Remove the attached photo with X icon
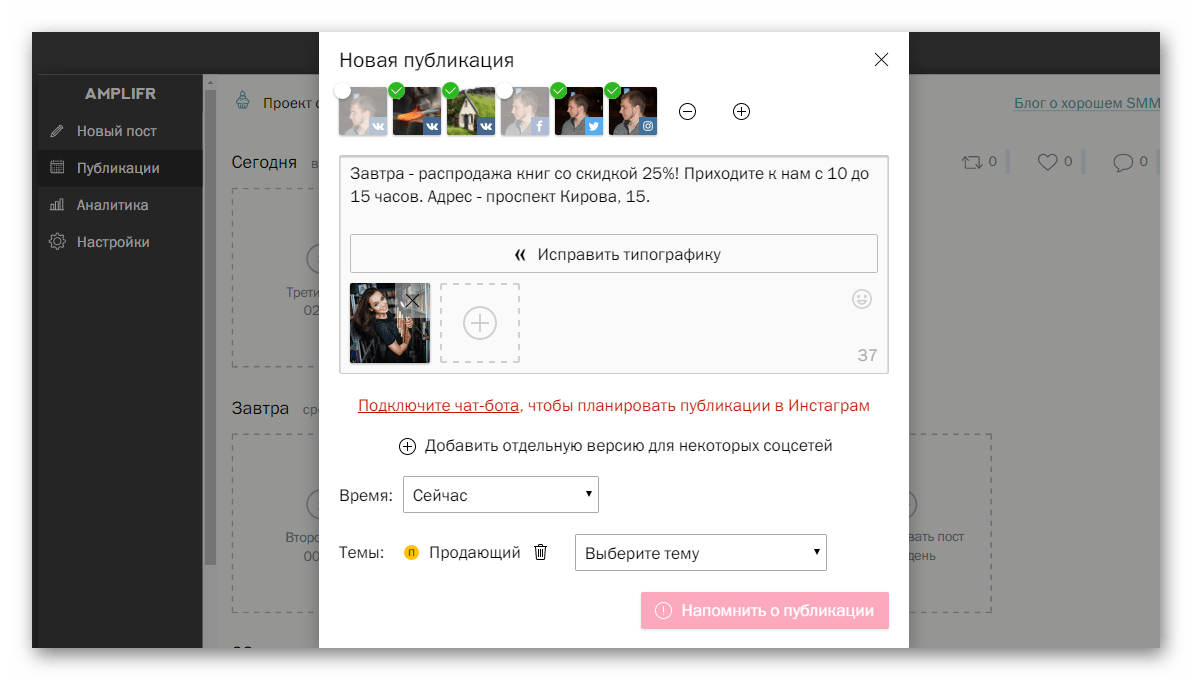This screenshot has height=680, width=1192. point(412,300)
